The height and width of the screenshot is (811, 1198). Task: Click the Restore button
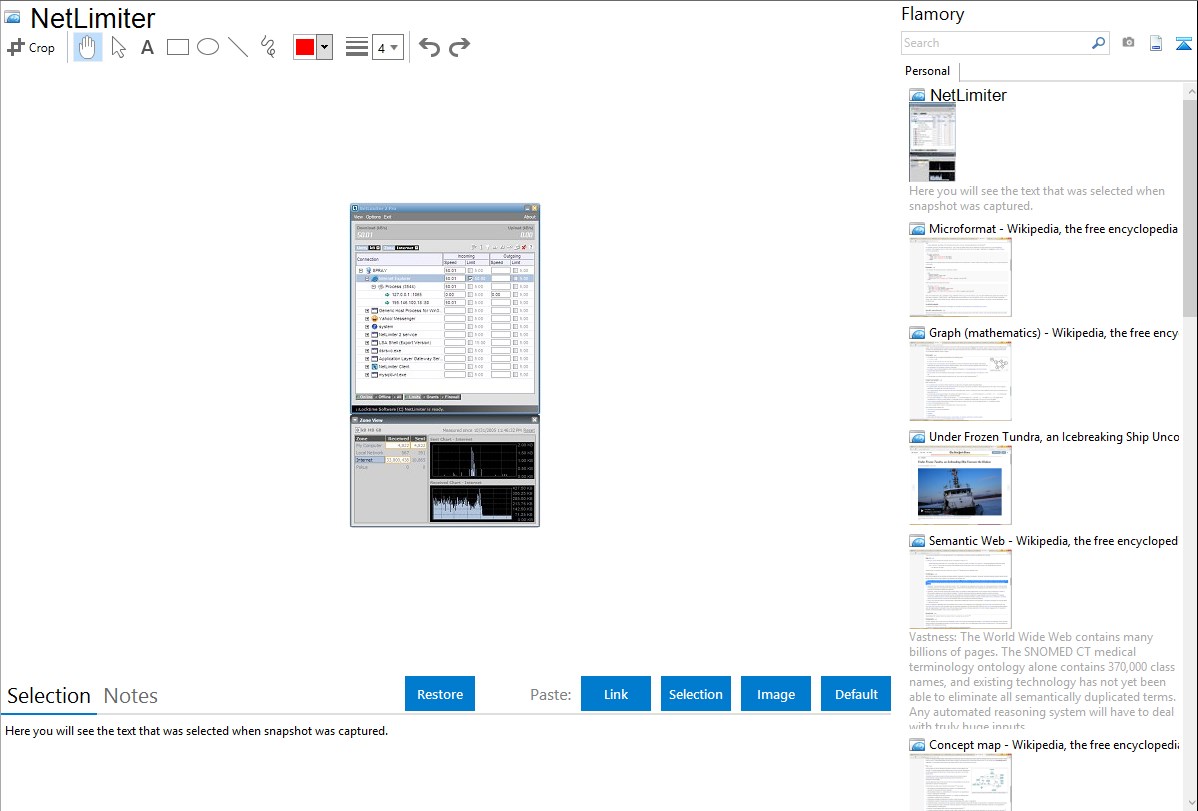click(440, 694)
